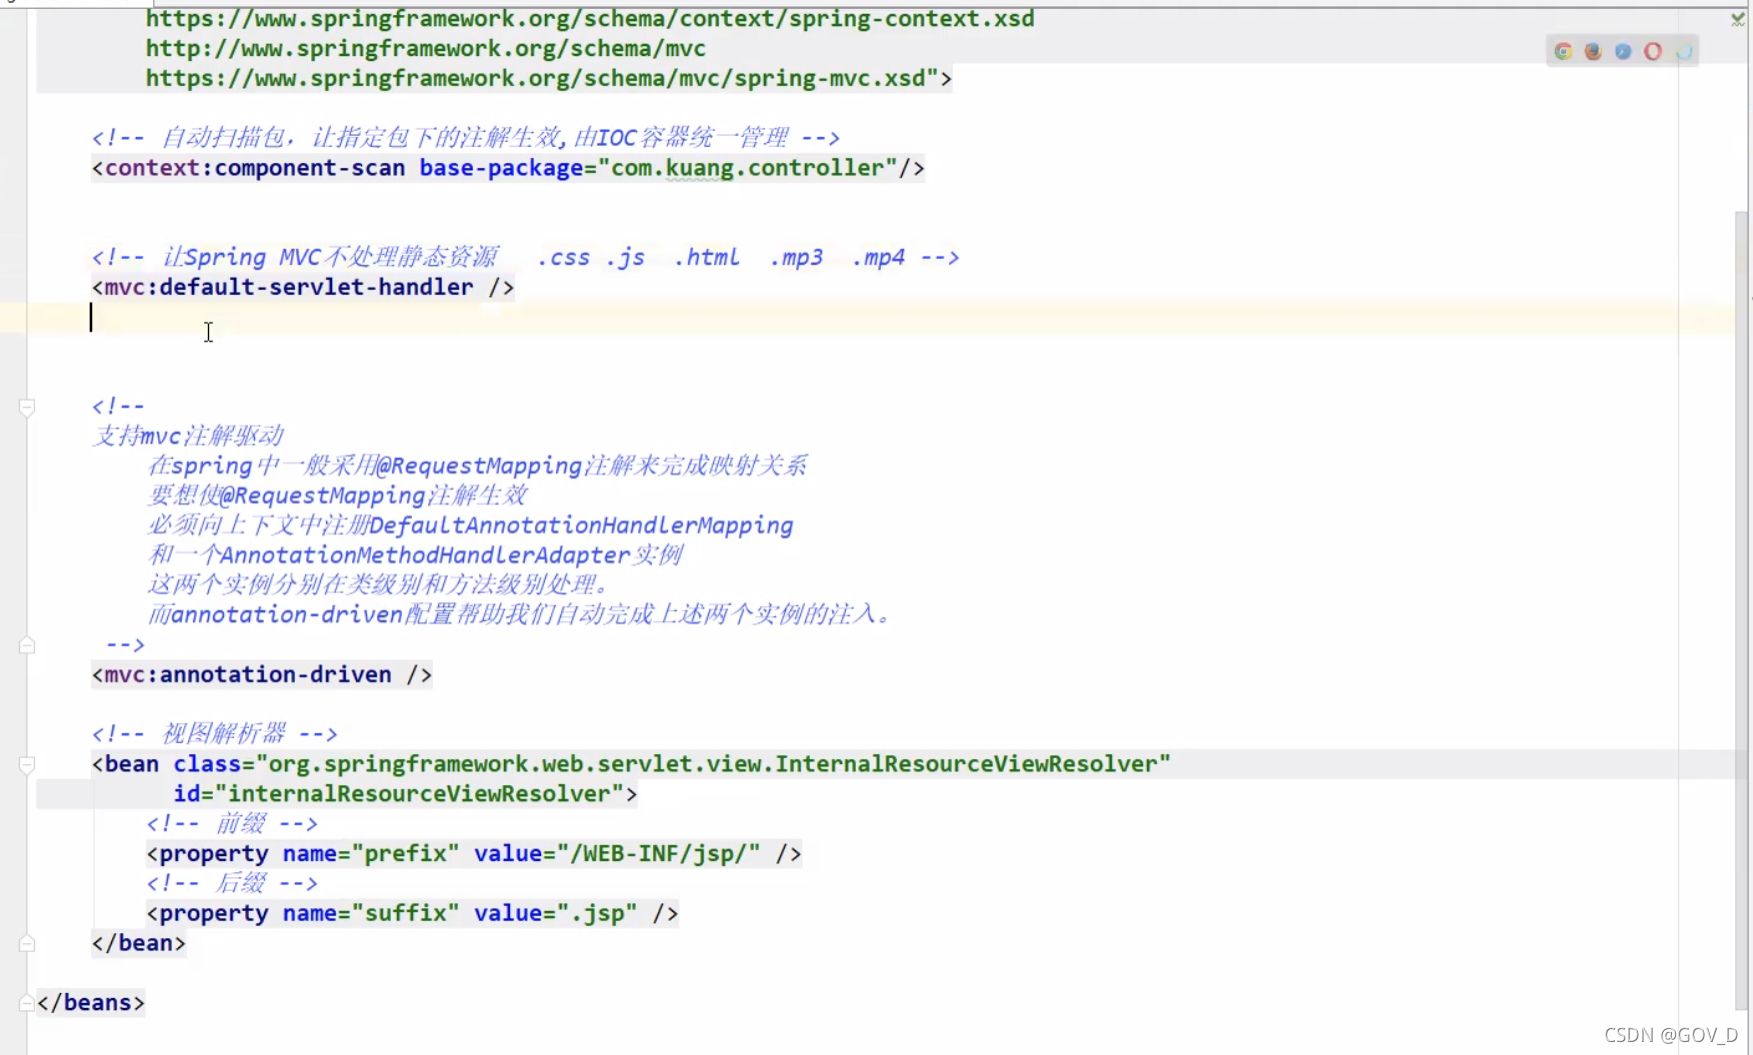The image size is (1753, 1055).
Task: Collapse the mvc annotation comment block start
Action: 27,407
